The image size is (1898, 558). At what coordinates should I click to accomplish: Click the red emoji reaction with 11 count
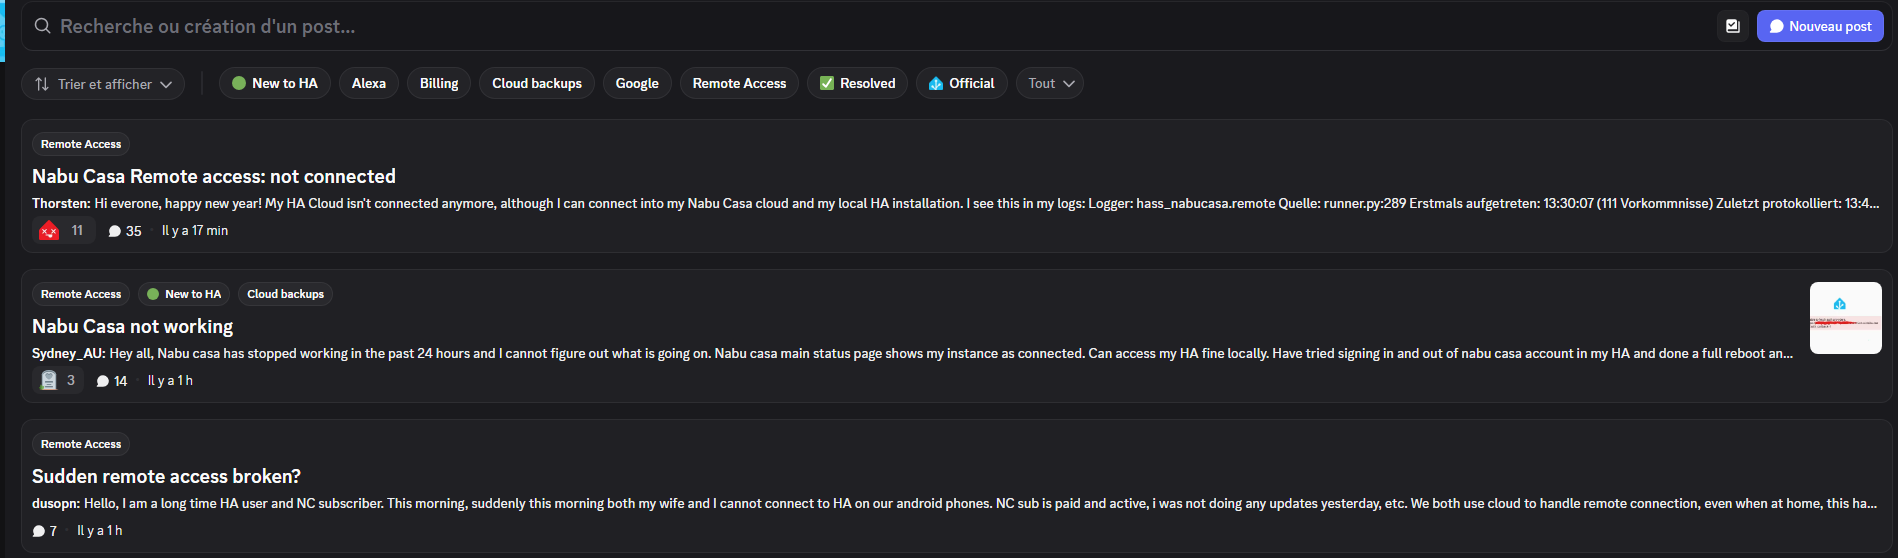coord(49,231)
